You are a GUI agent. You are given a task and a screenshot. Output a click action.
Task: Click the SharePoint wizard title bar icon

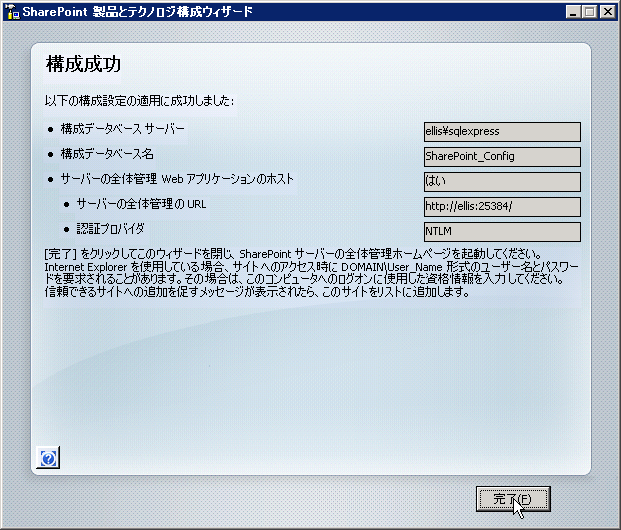[12, 12]
